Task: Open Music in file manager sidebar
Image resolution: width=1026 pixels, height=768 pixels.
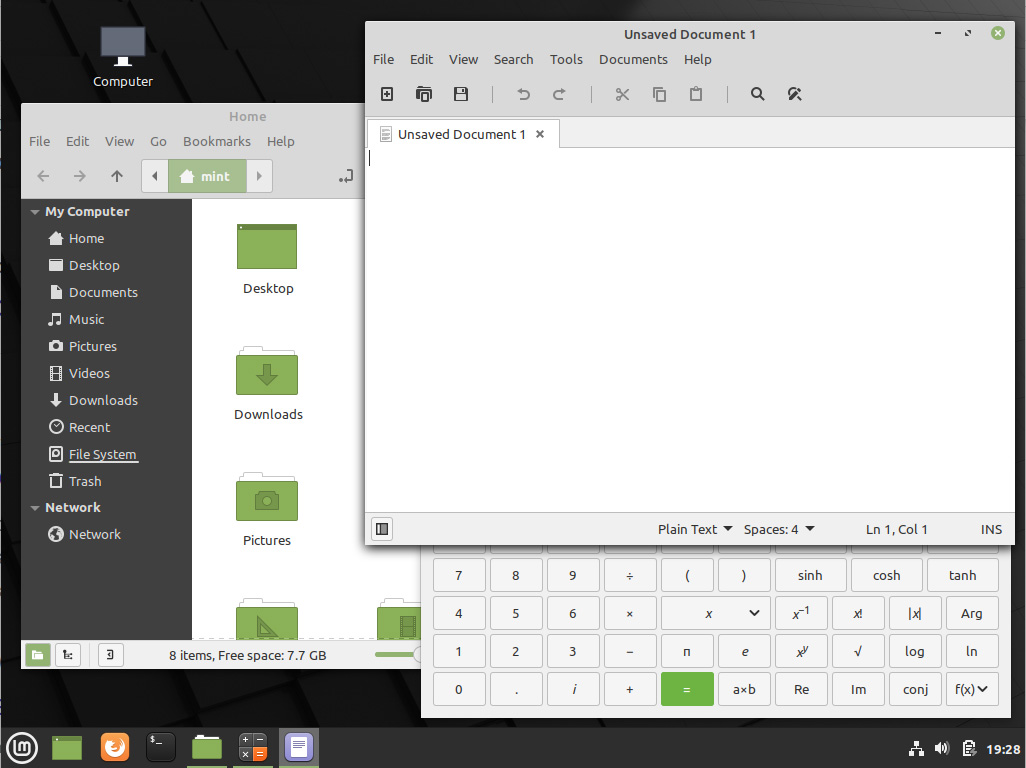Action: click(x=86, y=319)
